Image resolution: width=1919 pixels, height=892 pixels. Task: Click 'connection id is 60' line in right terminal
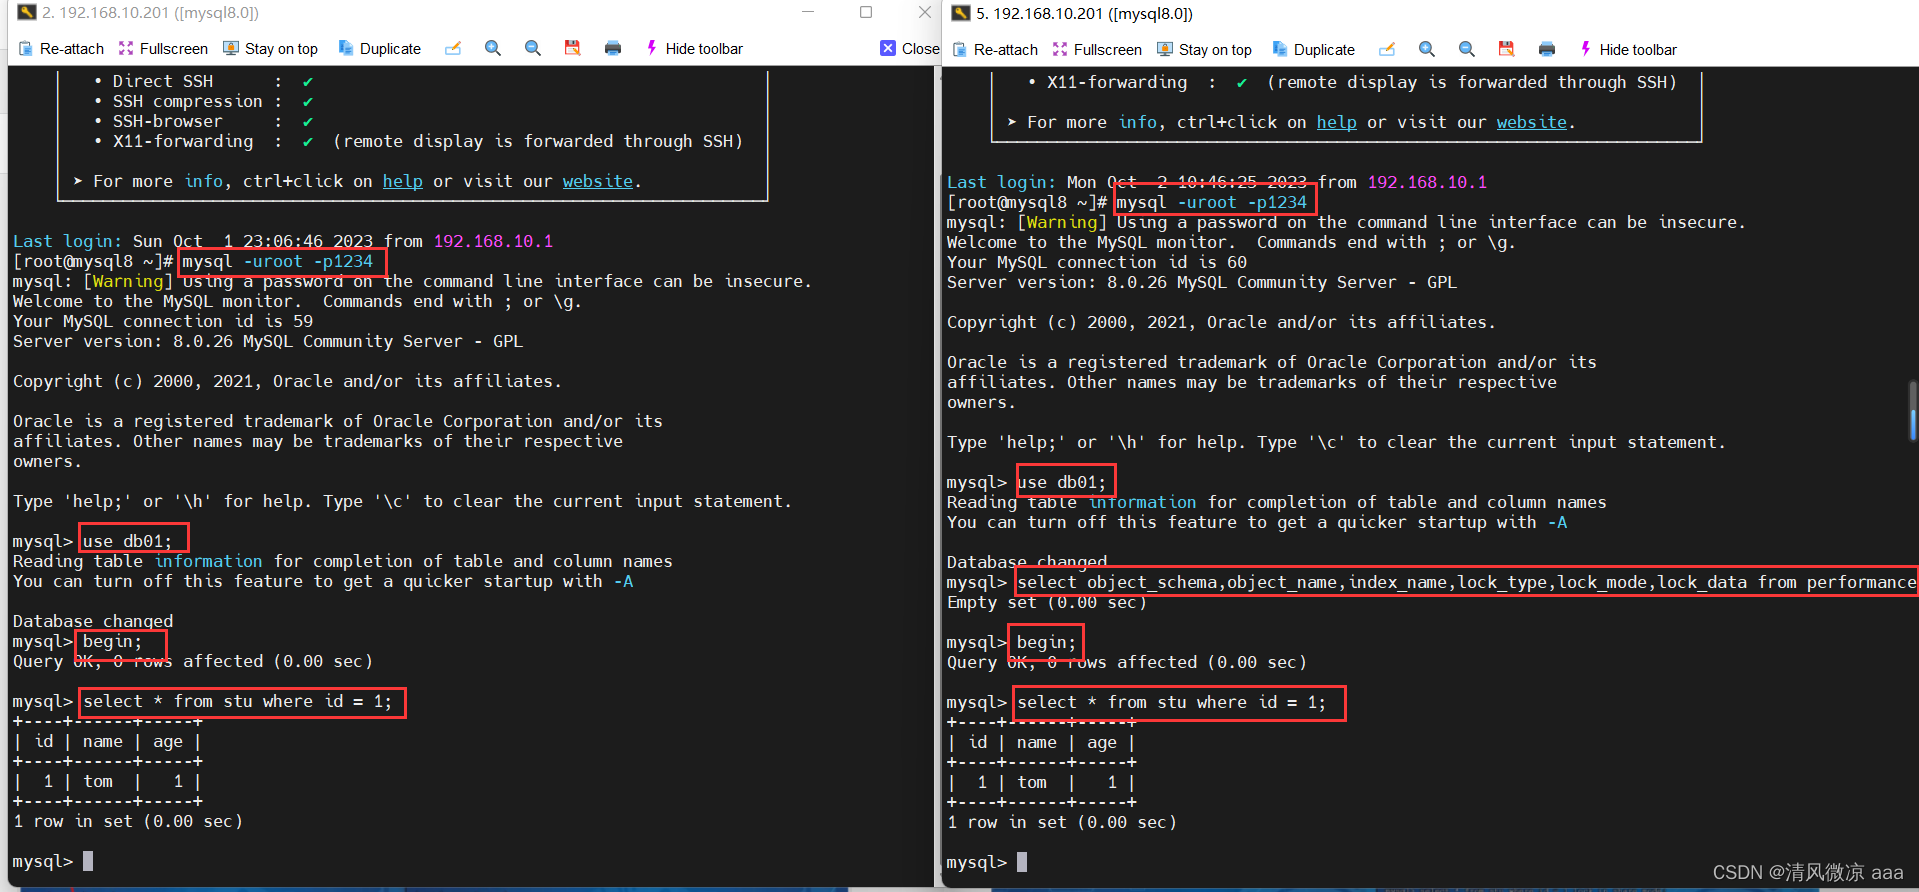(1097, 262)
